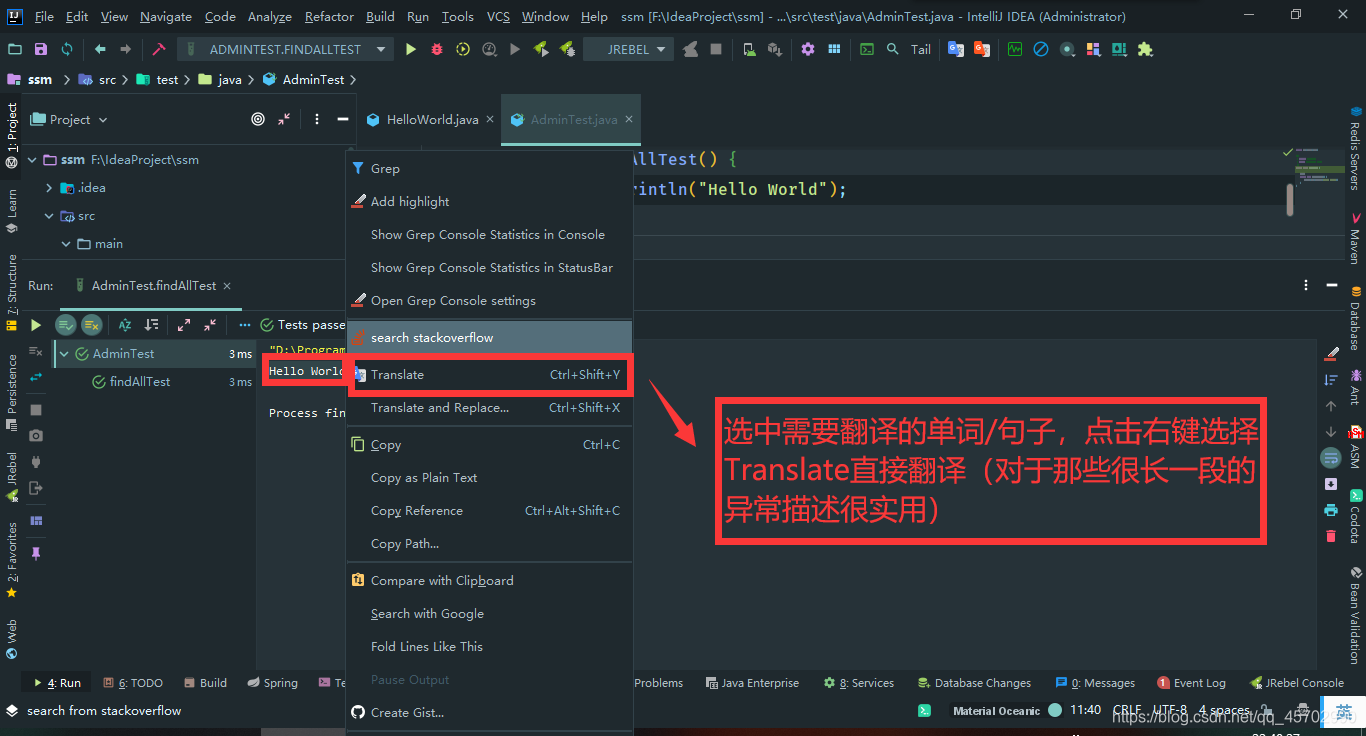Open the TODO tool window button
Screen dimensions: 1366x736
tap(133, 683)
